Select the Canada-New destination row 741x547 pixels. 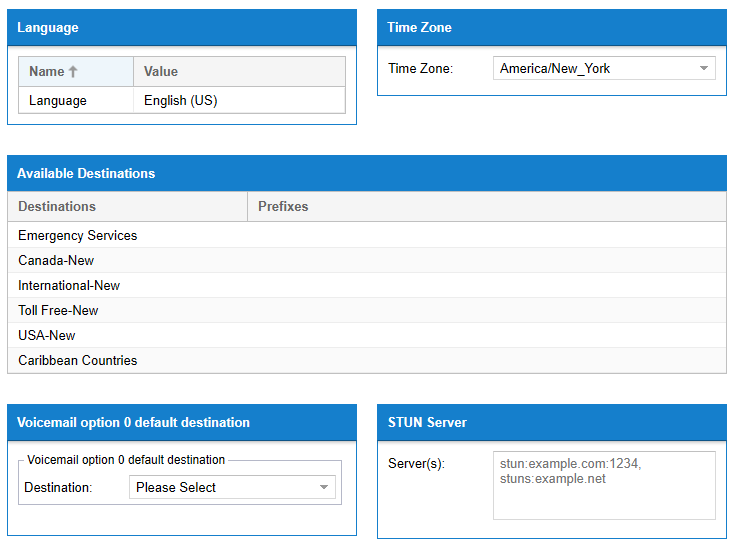tap(56, 261)
